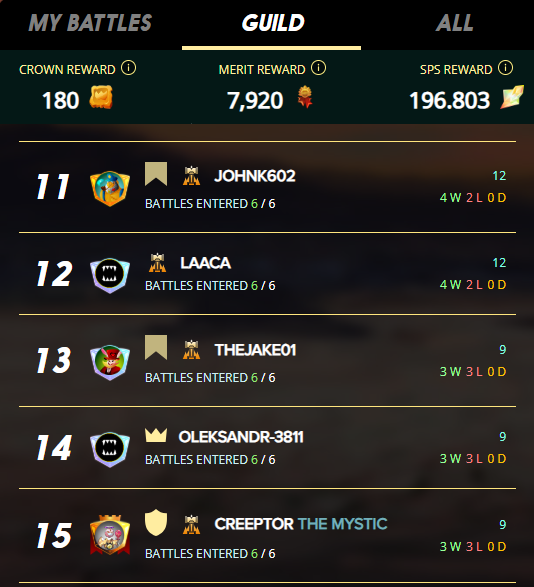Click CREEPTOR THE MYSTIC name
The width and height of the screenshot is (534, 587).
[x=301, y=524]
